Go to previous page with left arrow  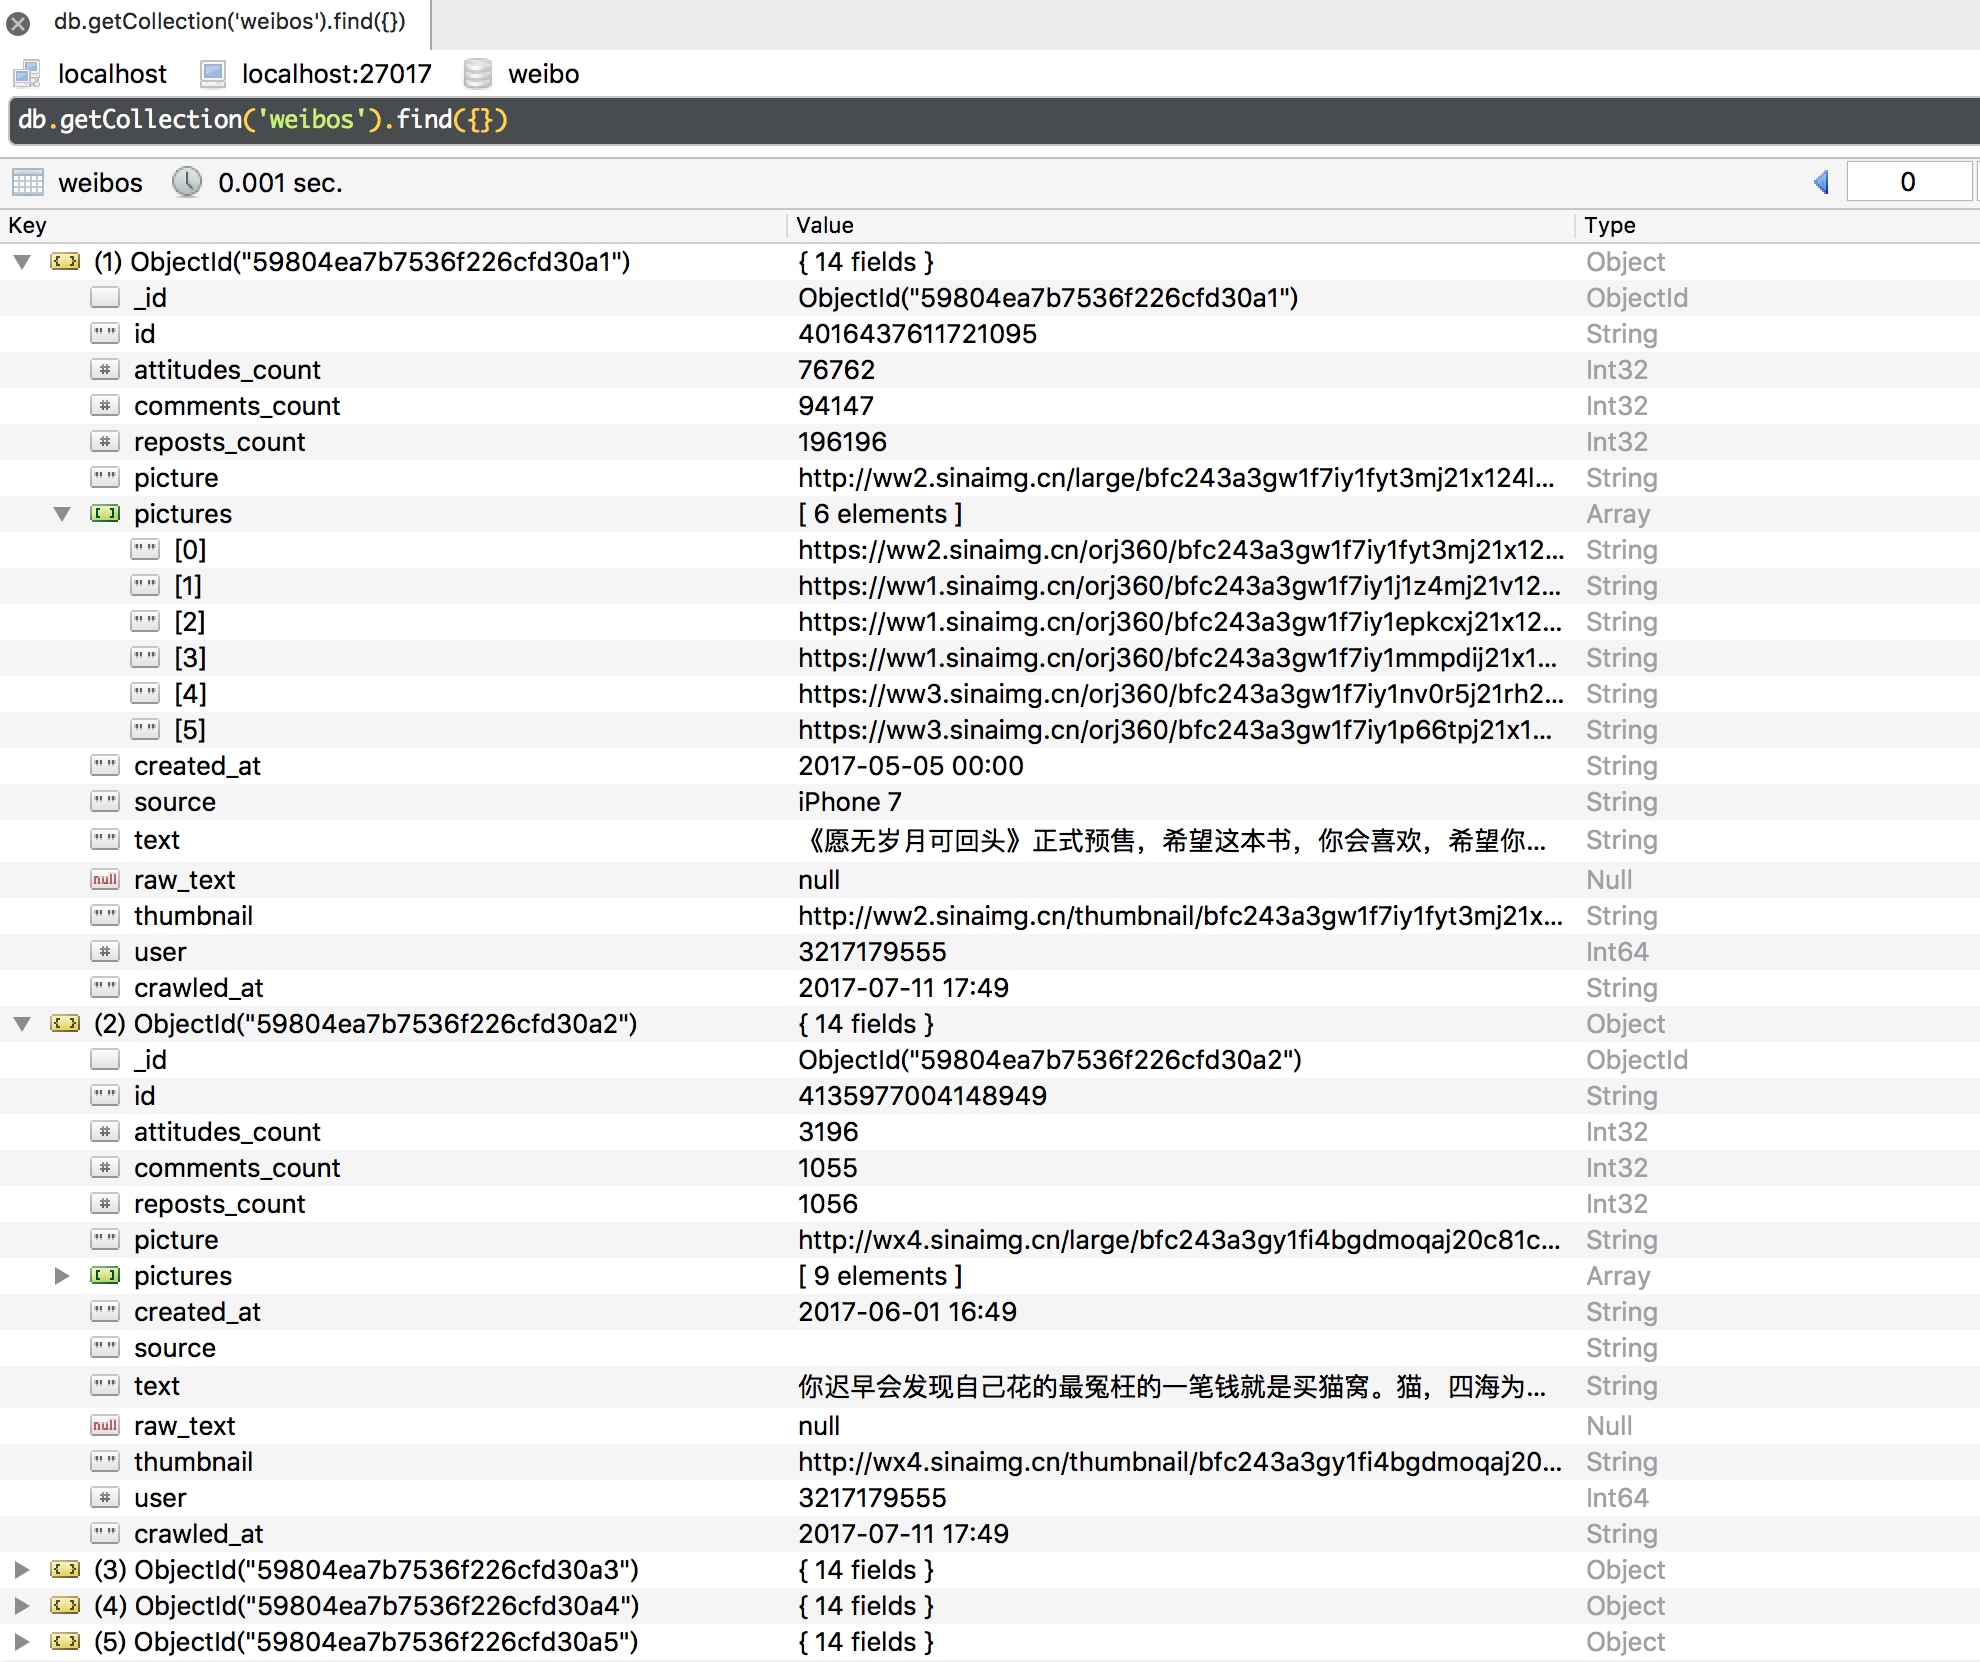[1821, 182]
